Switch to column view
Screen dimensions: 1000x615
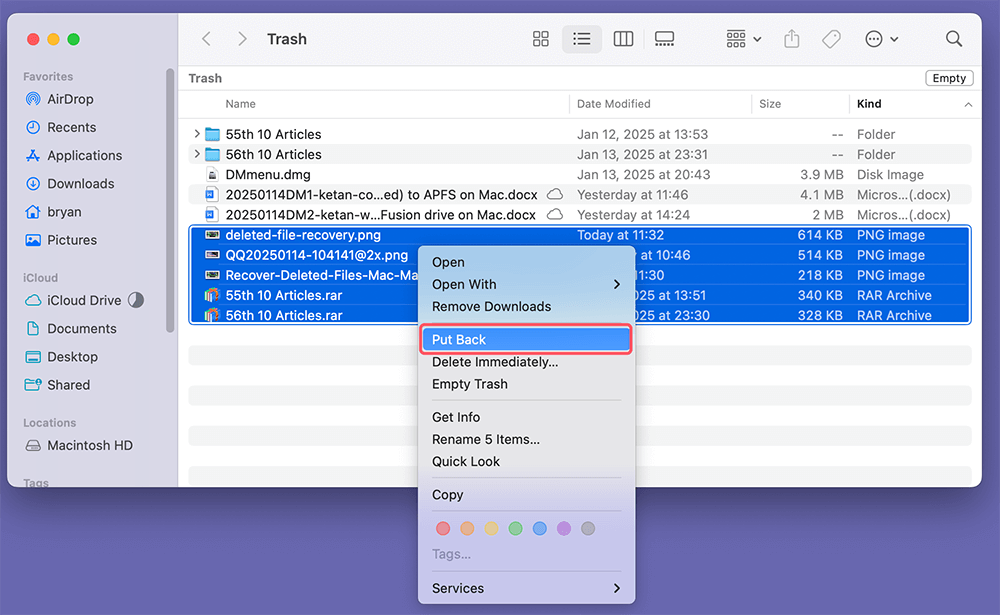pos(623,39)
